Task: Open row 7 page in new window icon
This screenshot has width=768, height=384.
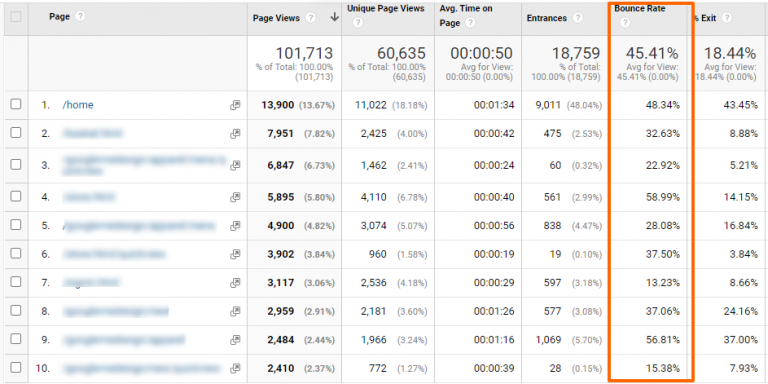Action: 235,283
